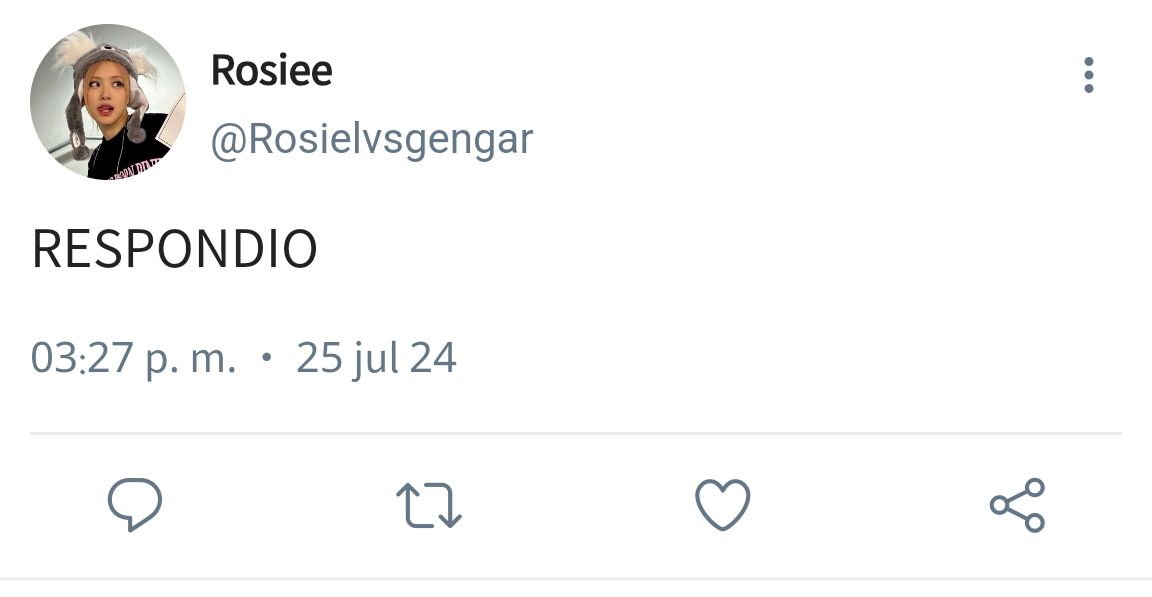This screenshot has width=1152, height=597.
Task: Open the Rosiee display name link
Action: tap(272, 70)
